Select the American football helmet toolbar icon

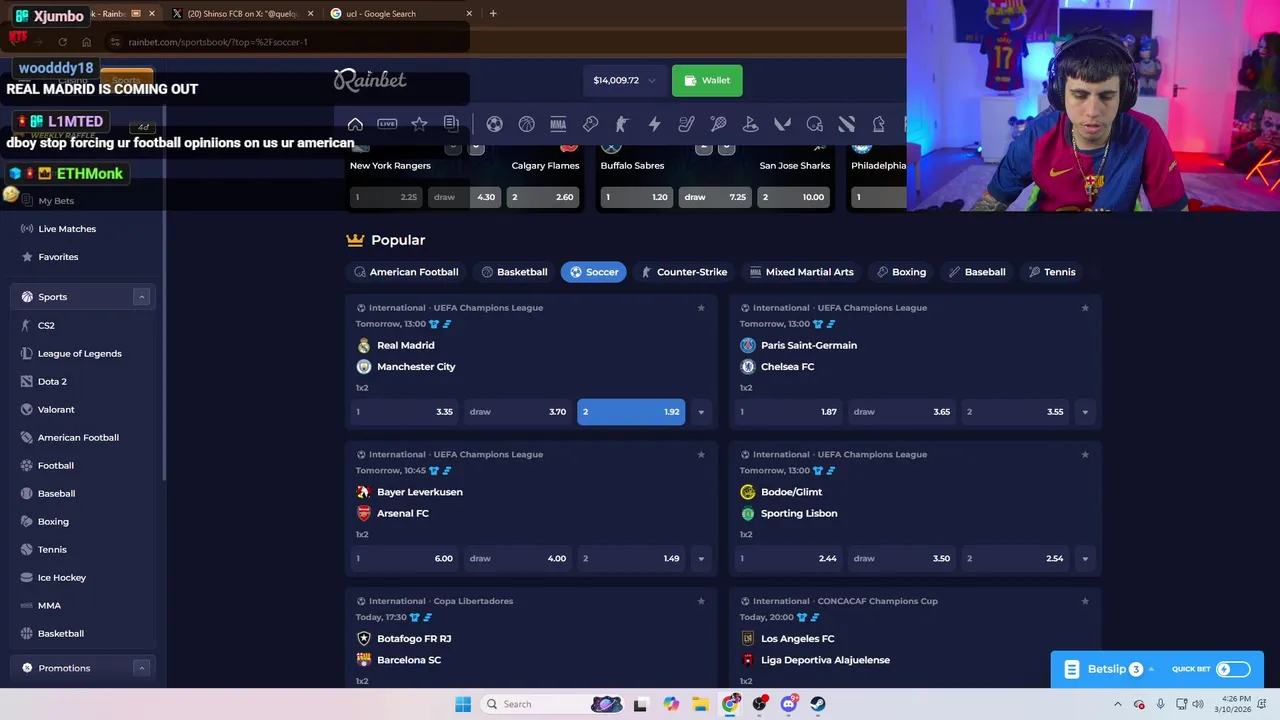tap(814, 124)
